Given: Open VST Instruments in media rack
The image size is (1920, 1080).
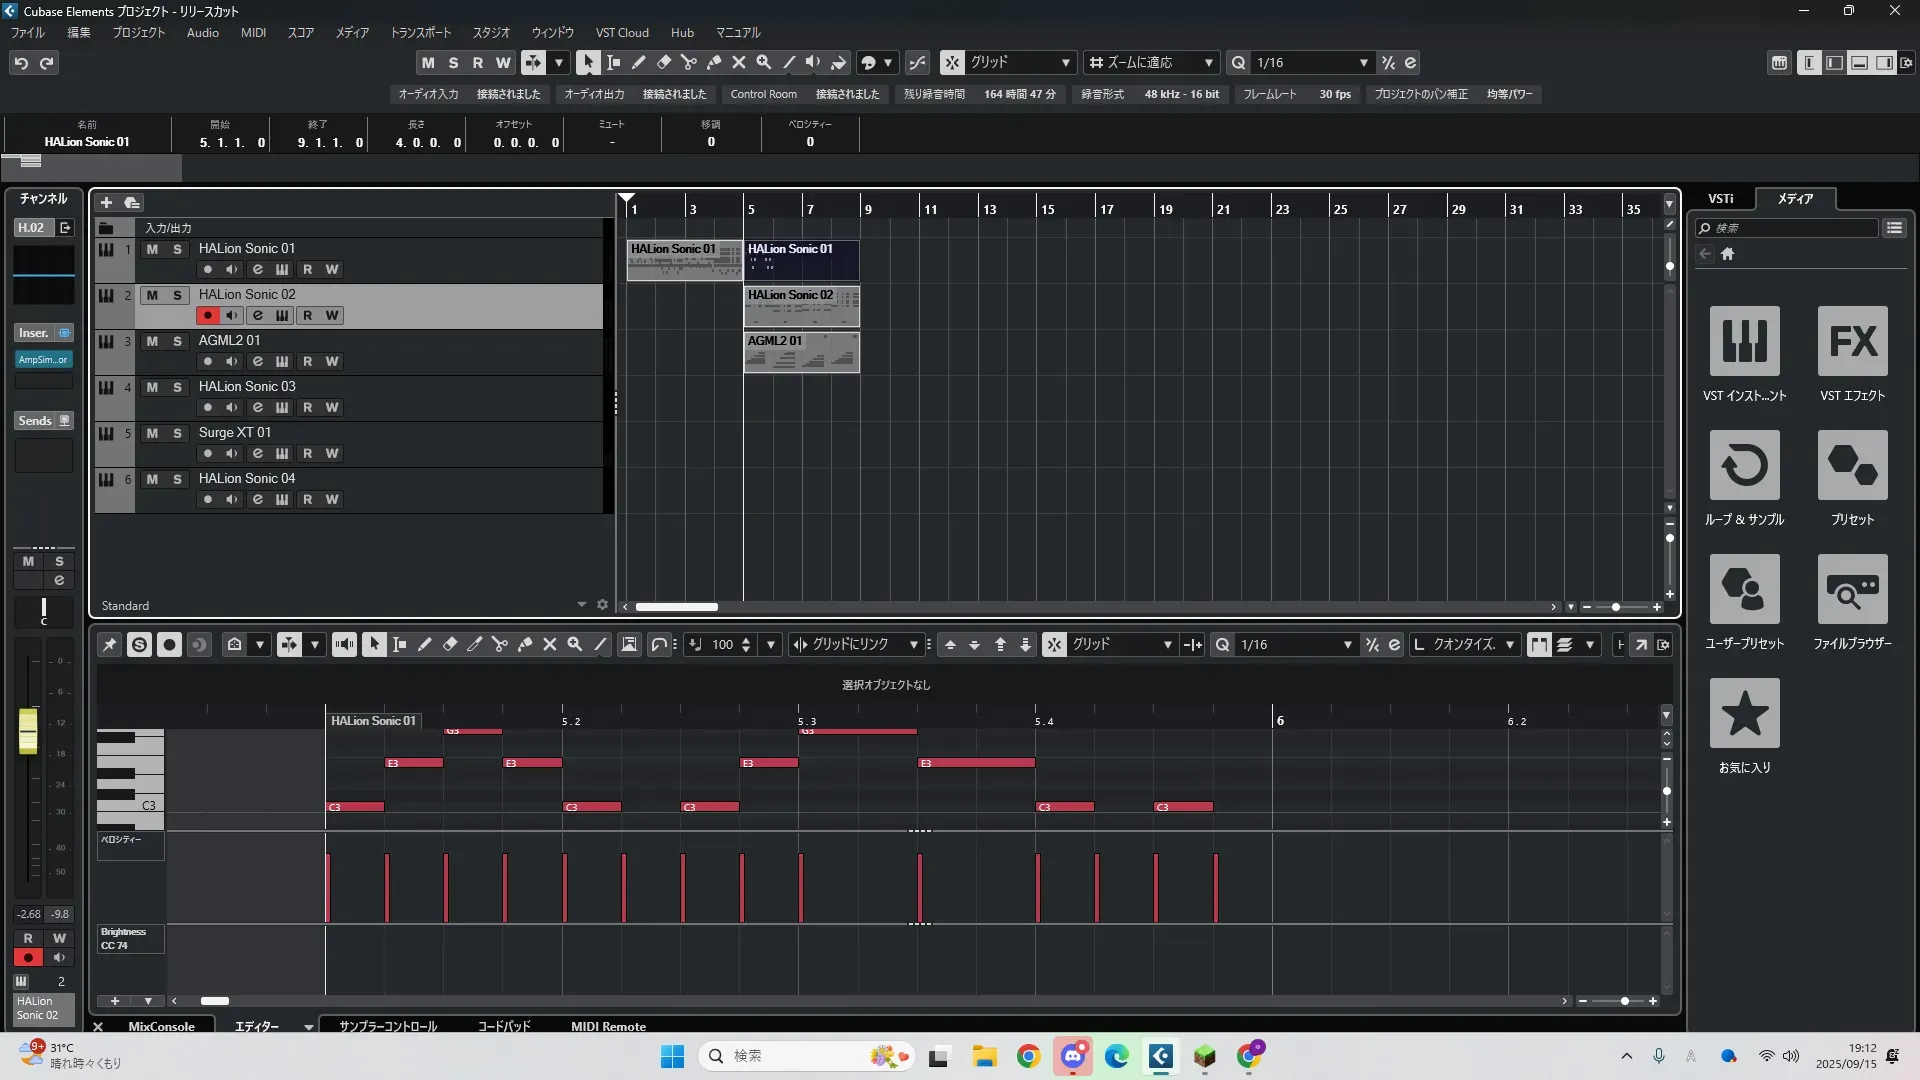Looking at the screenshot, I should click(x=1744, y=342).
